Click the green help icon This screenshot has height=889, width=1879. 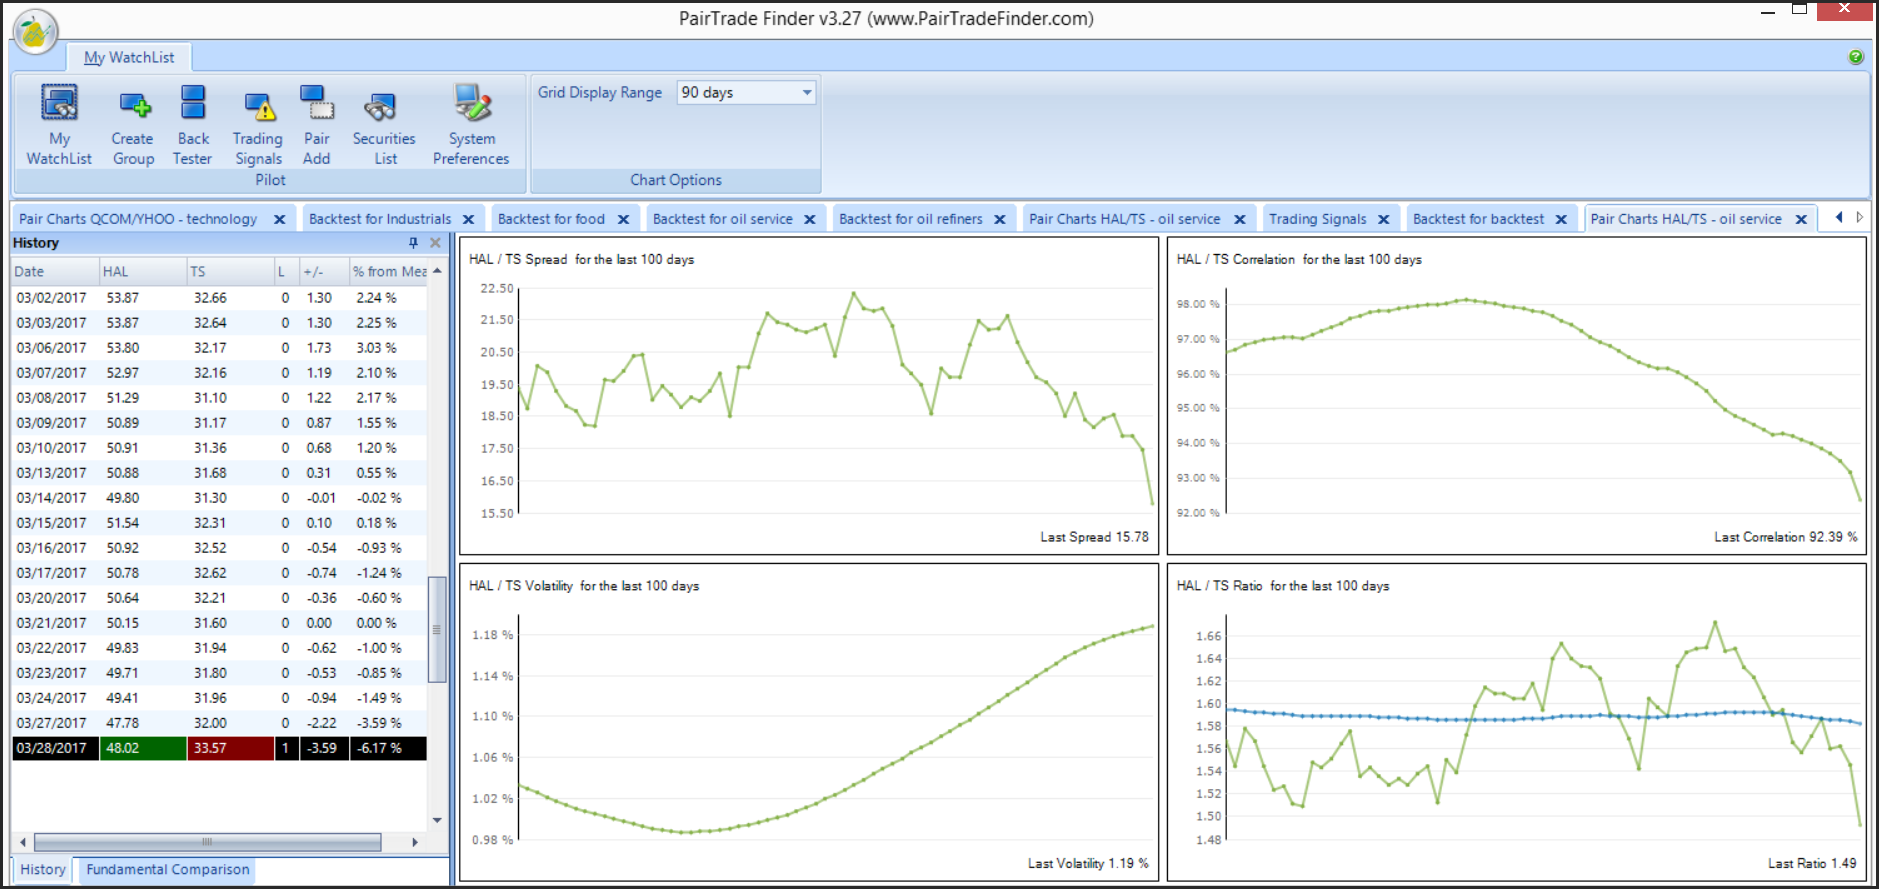1856,57
